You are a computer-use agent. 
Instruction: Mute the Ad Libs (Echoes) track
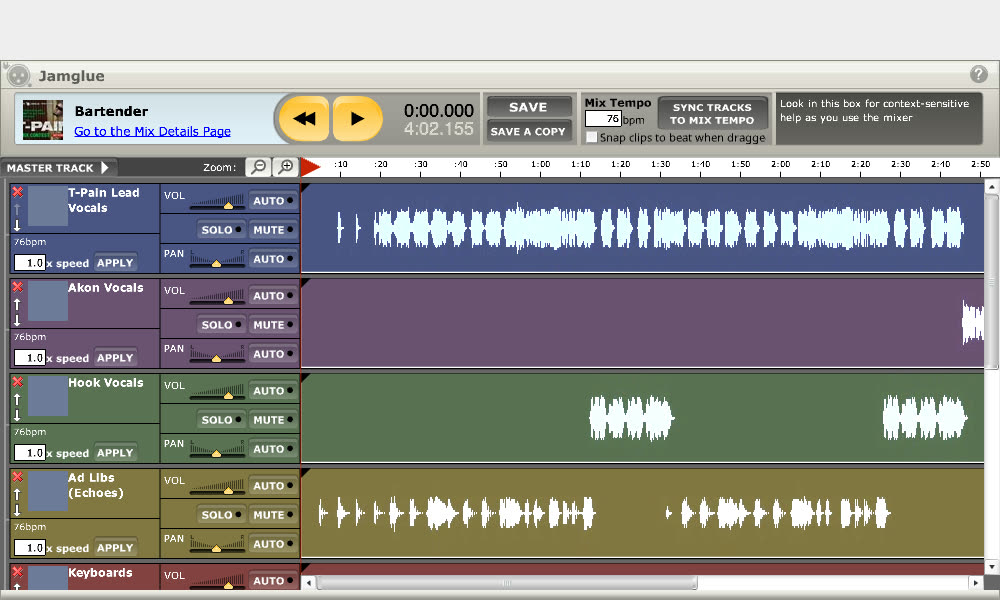273,515
